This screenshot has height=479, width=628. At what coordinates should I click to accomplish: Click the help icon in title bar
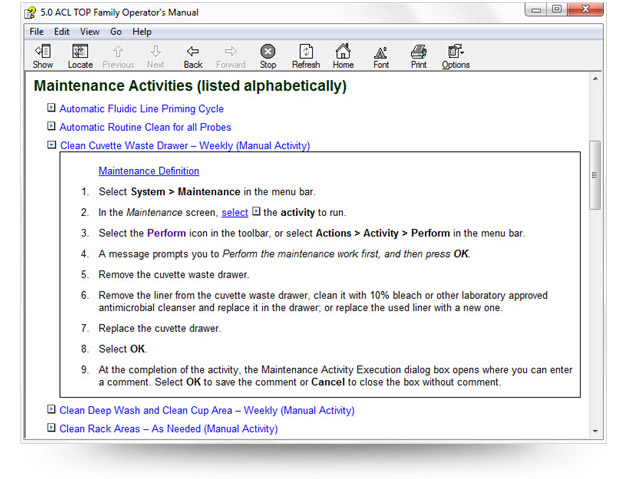coord(30,13)
